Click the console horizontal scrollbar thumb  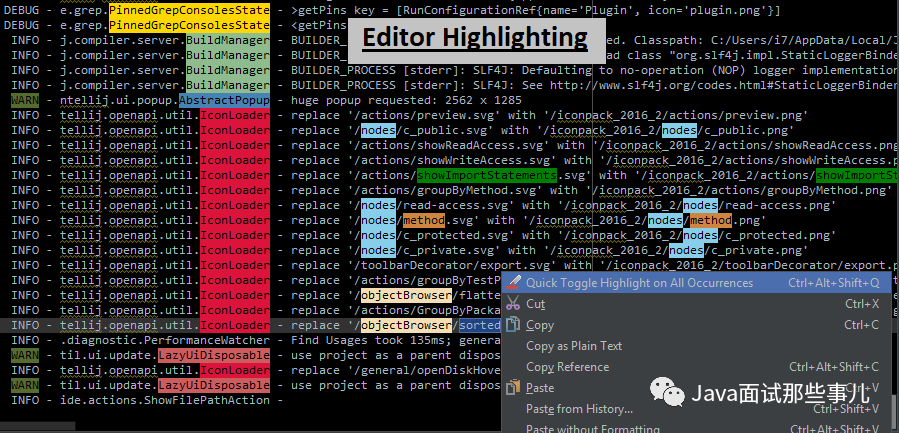(37, 426)
